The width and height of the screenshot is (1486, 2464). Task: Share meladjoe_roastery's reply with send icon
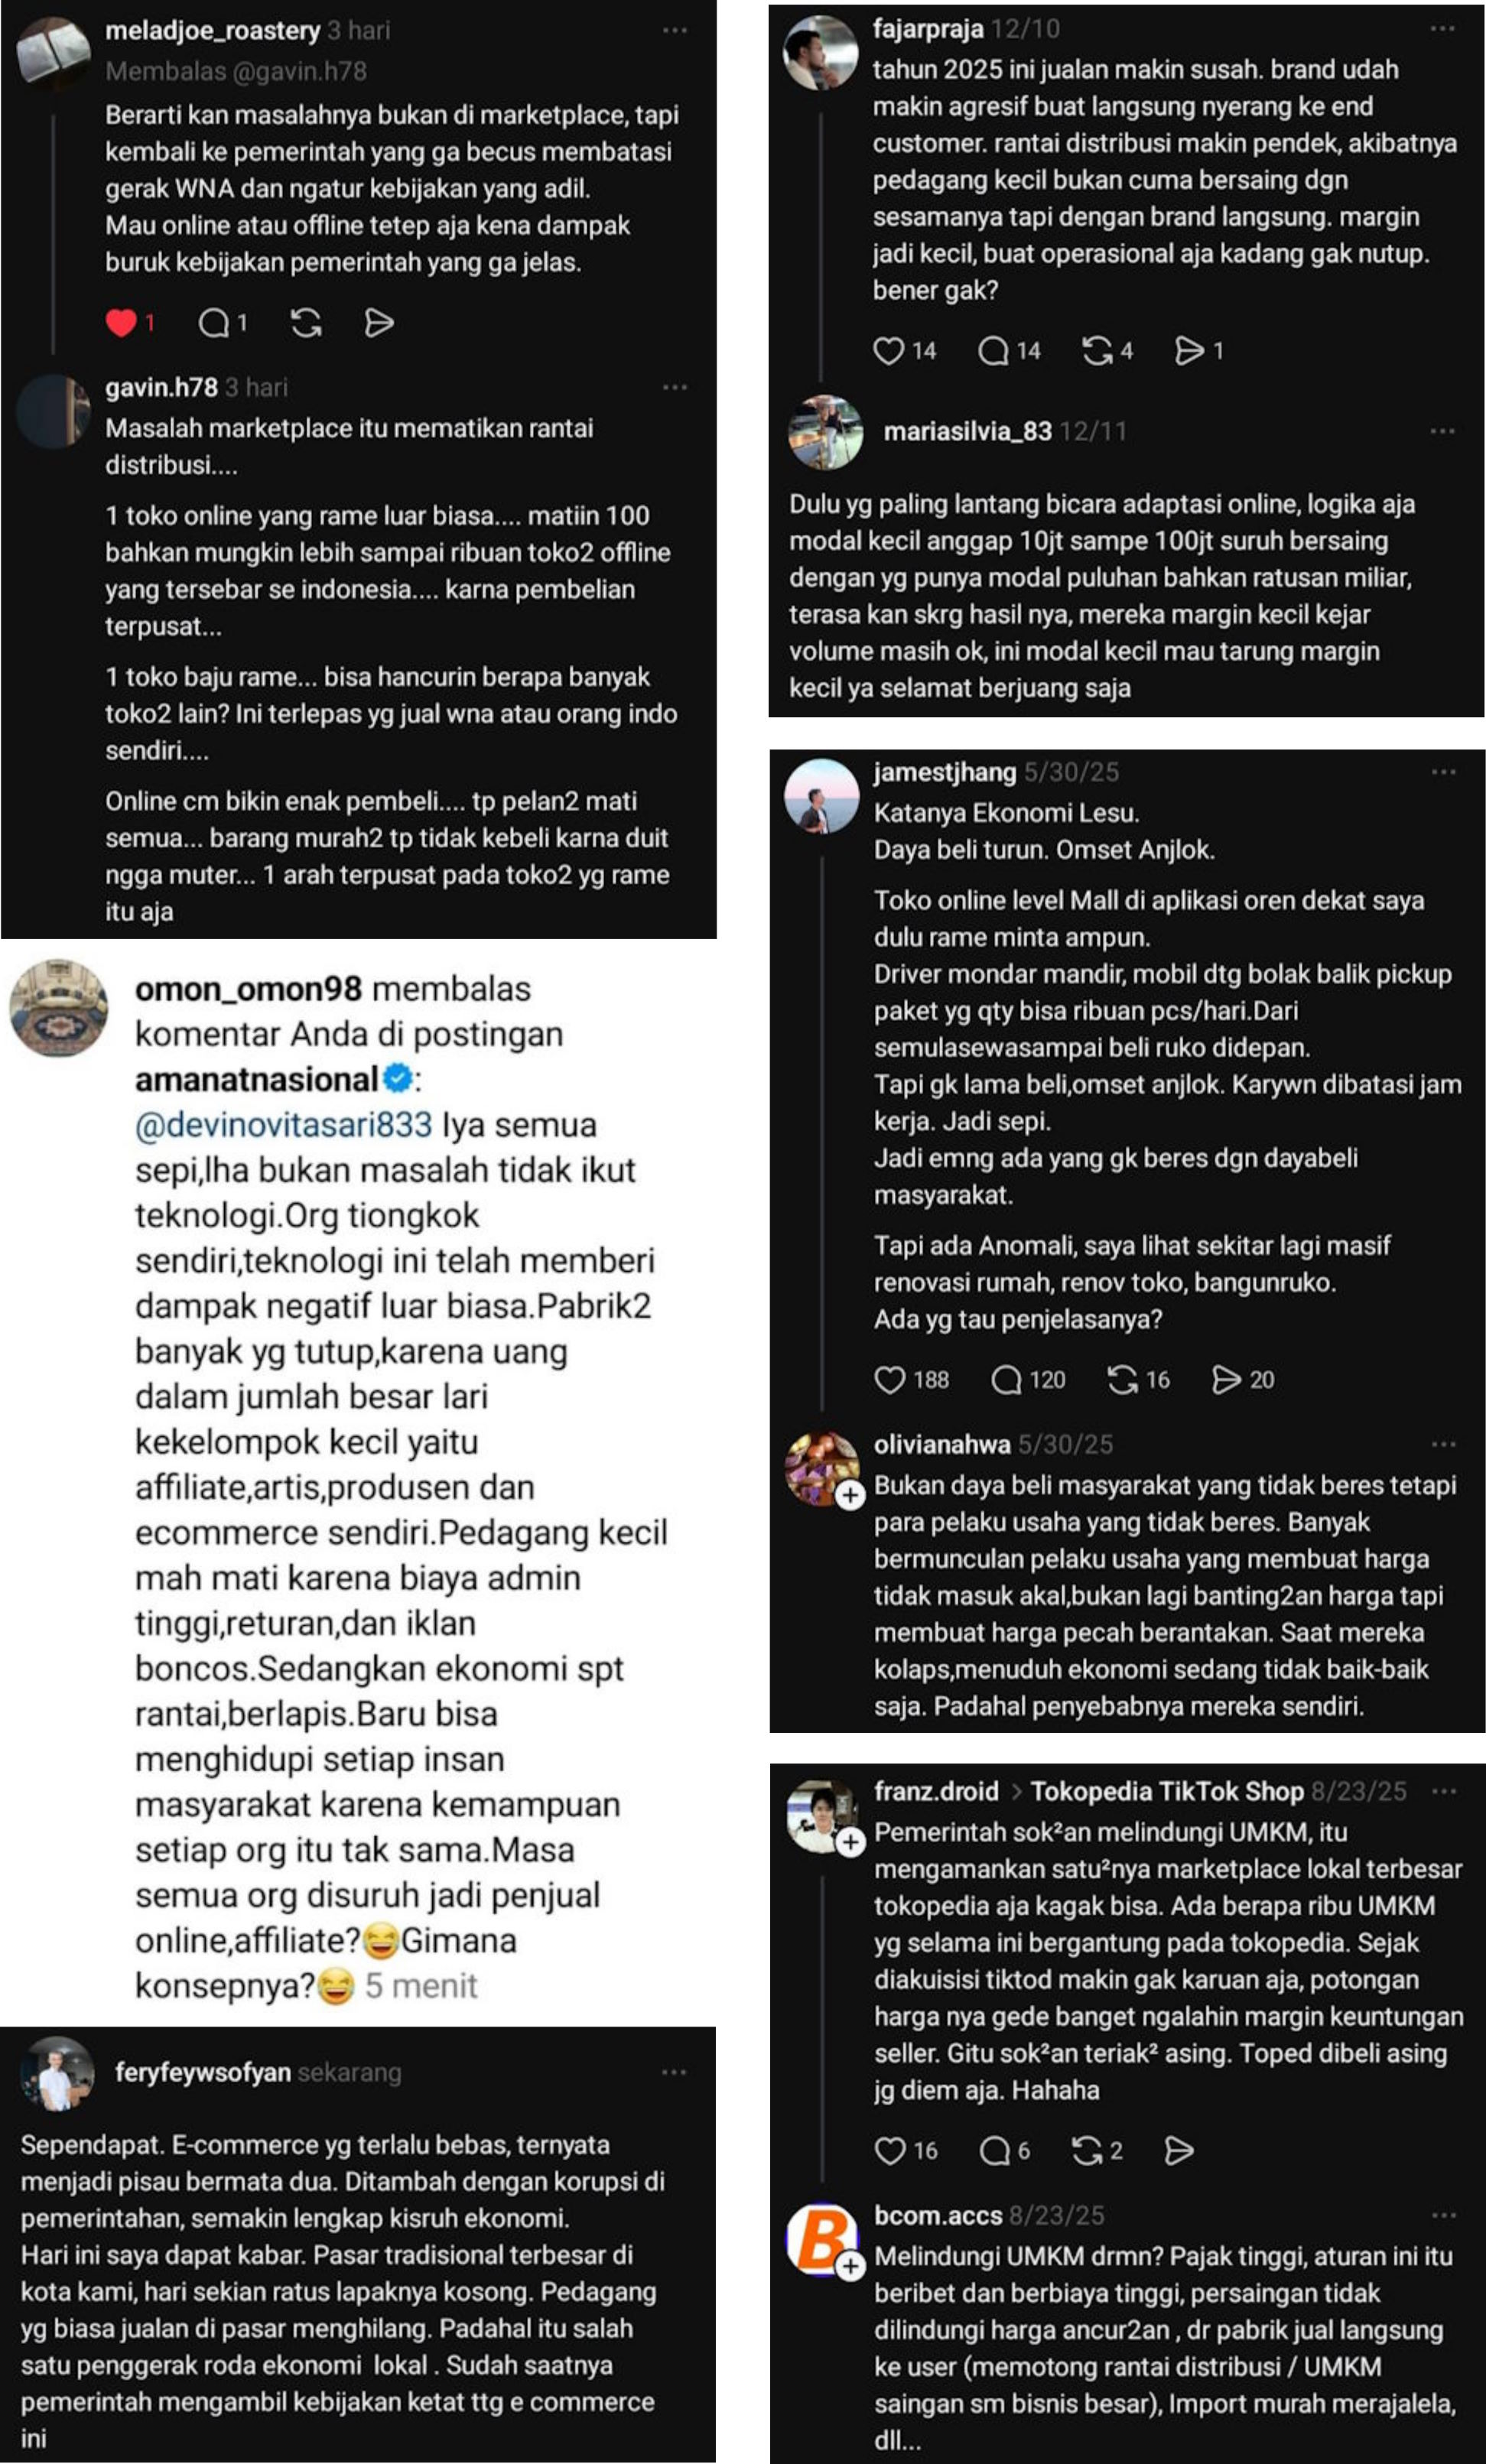(379, 323)
